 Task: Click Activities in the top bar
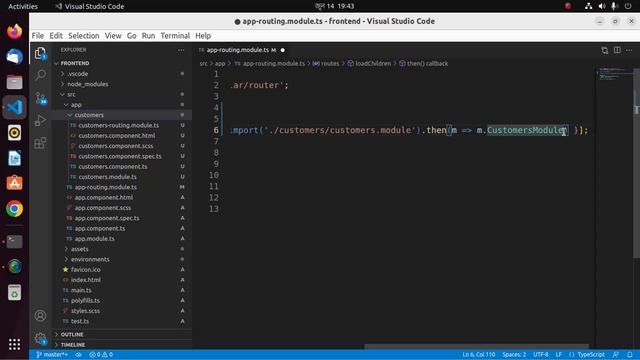pyautogui.click(x=23, y=6)
